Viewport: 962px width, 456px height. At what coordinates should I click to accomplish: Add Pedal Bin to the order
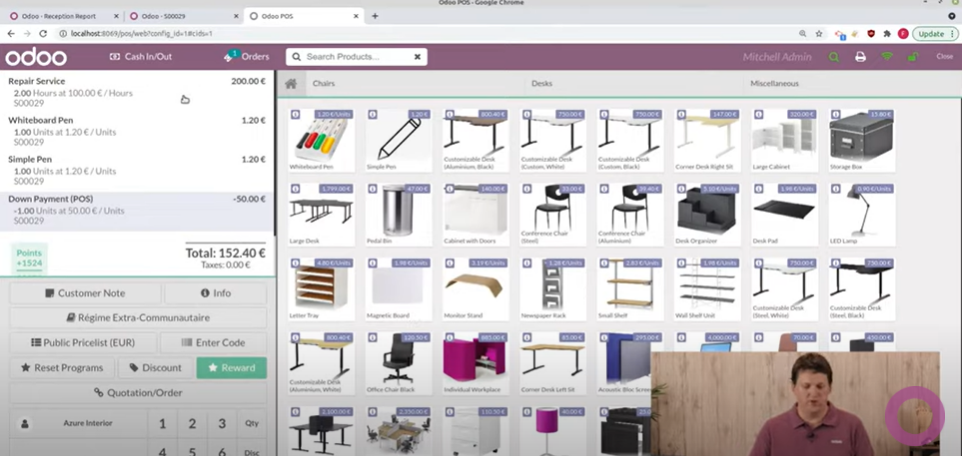[x=398, y=214]
